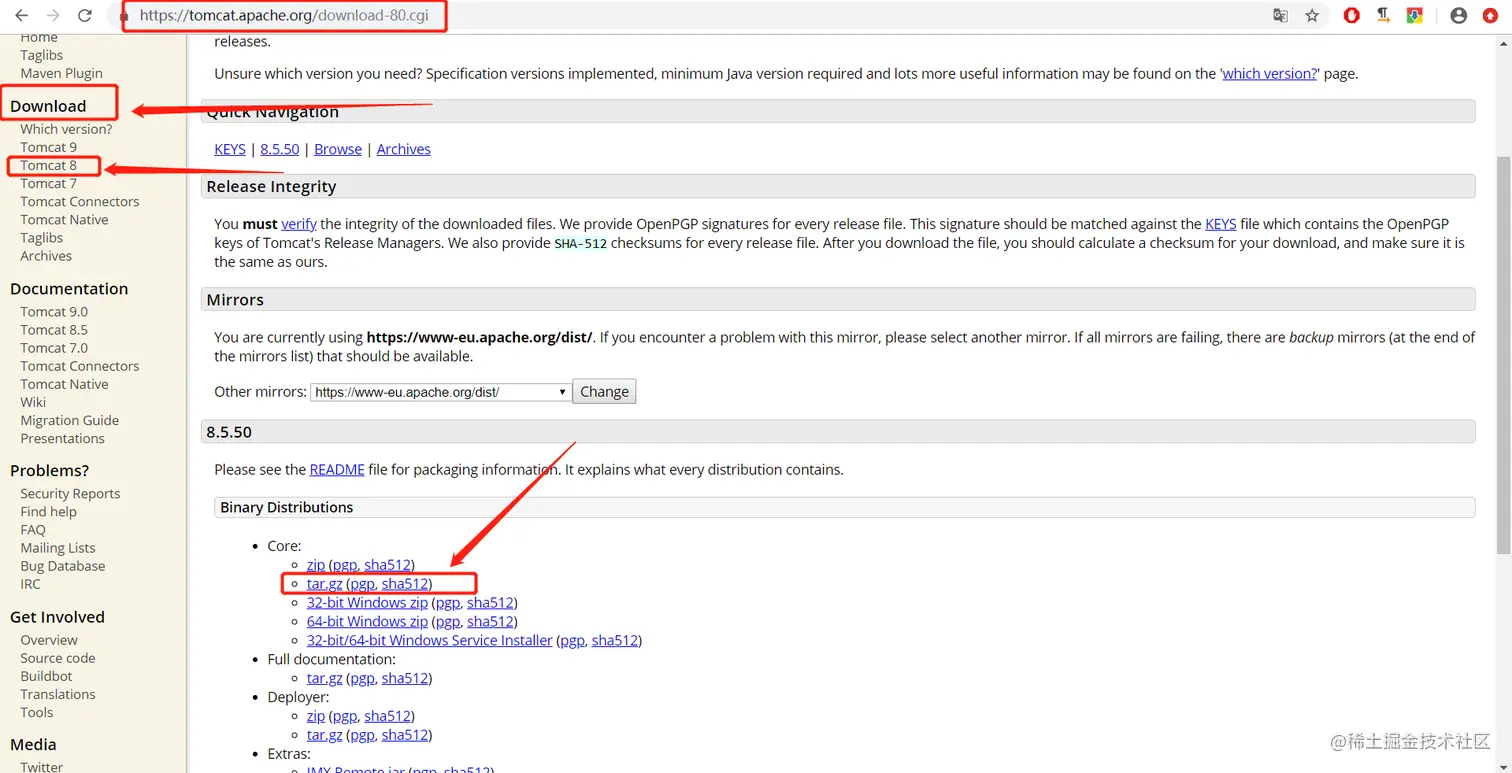Open Archives in the Download sidebar section
Screen dimensions: 1512x773
point(46,256)
